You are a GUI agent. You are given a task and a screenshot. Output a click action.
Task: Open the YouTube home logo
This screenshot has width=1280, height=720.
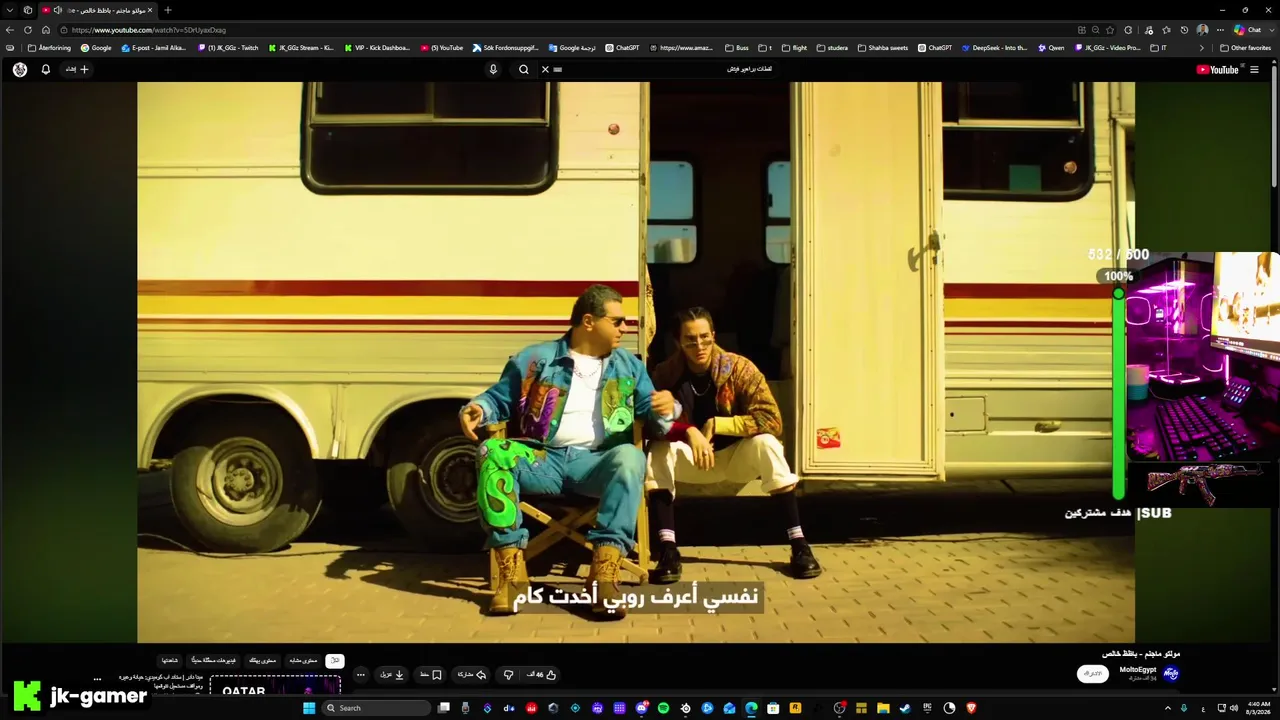pos(1217,70)
